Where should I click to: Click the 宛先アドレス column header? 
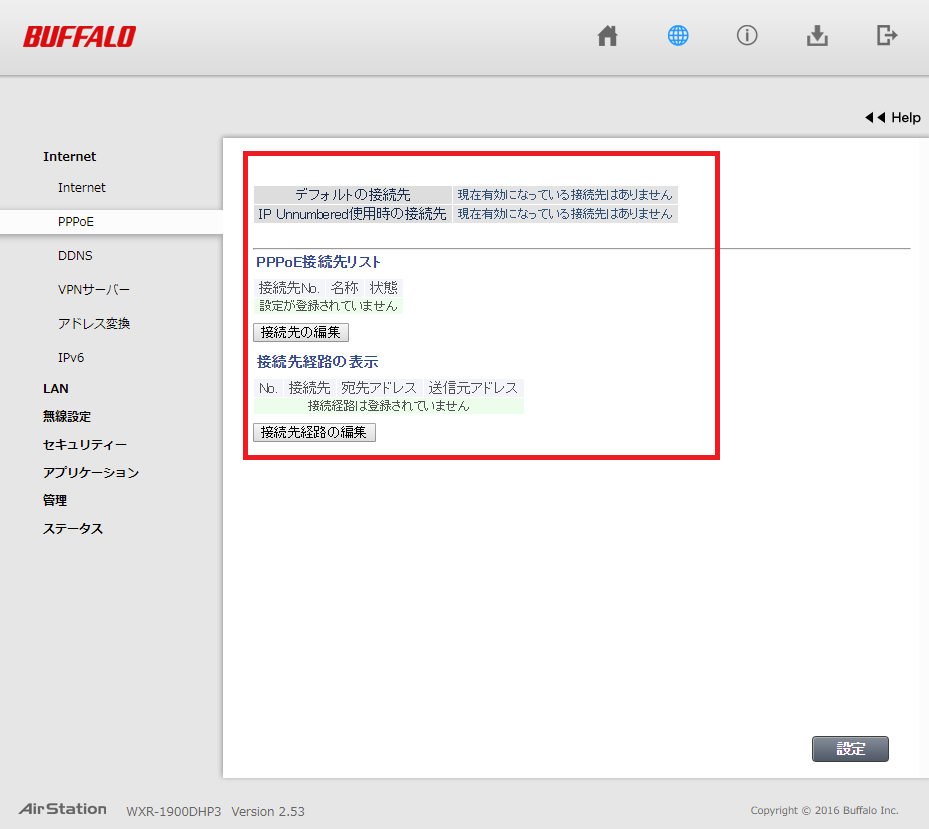coord(379,388)
